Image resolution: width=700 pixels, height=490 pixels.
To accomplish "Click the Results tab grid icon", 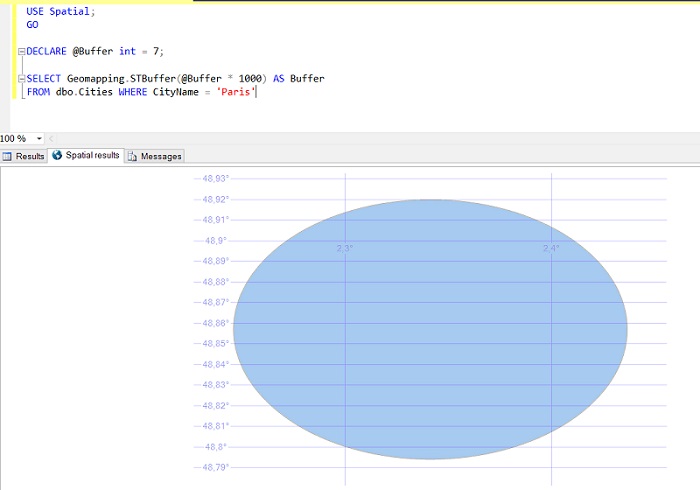I will pos(8,156).
